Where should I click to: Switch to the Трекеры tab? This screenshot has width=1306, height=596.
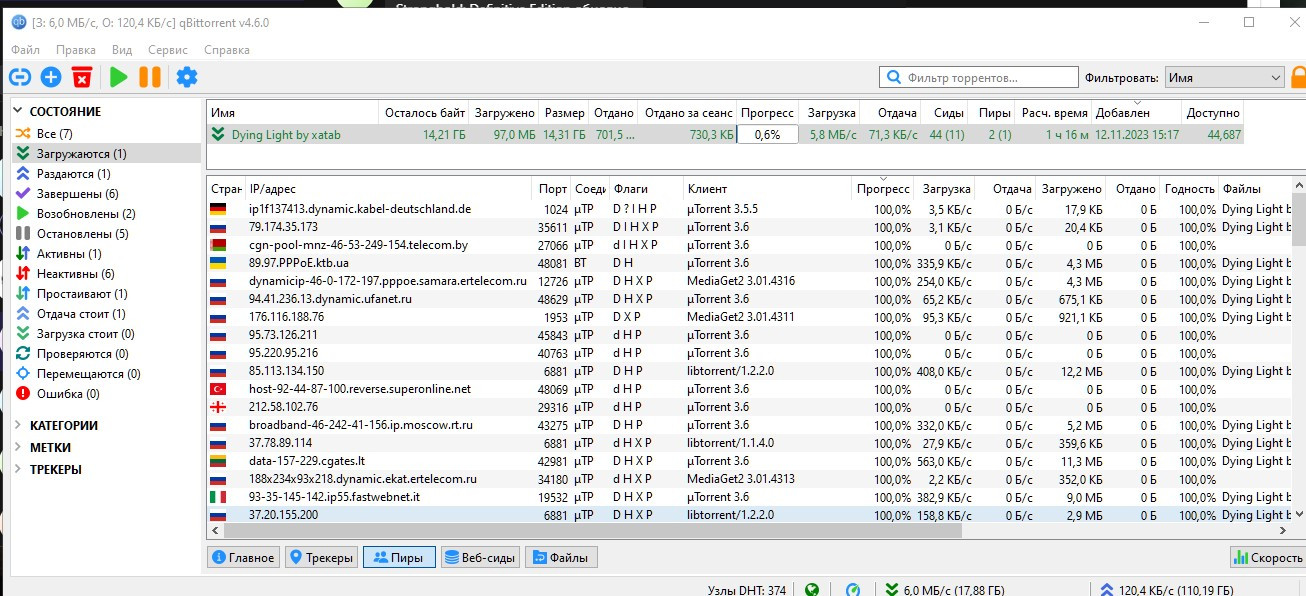pos(320,558)
